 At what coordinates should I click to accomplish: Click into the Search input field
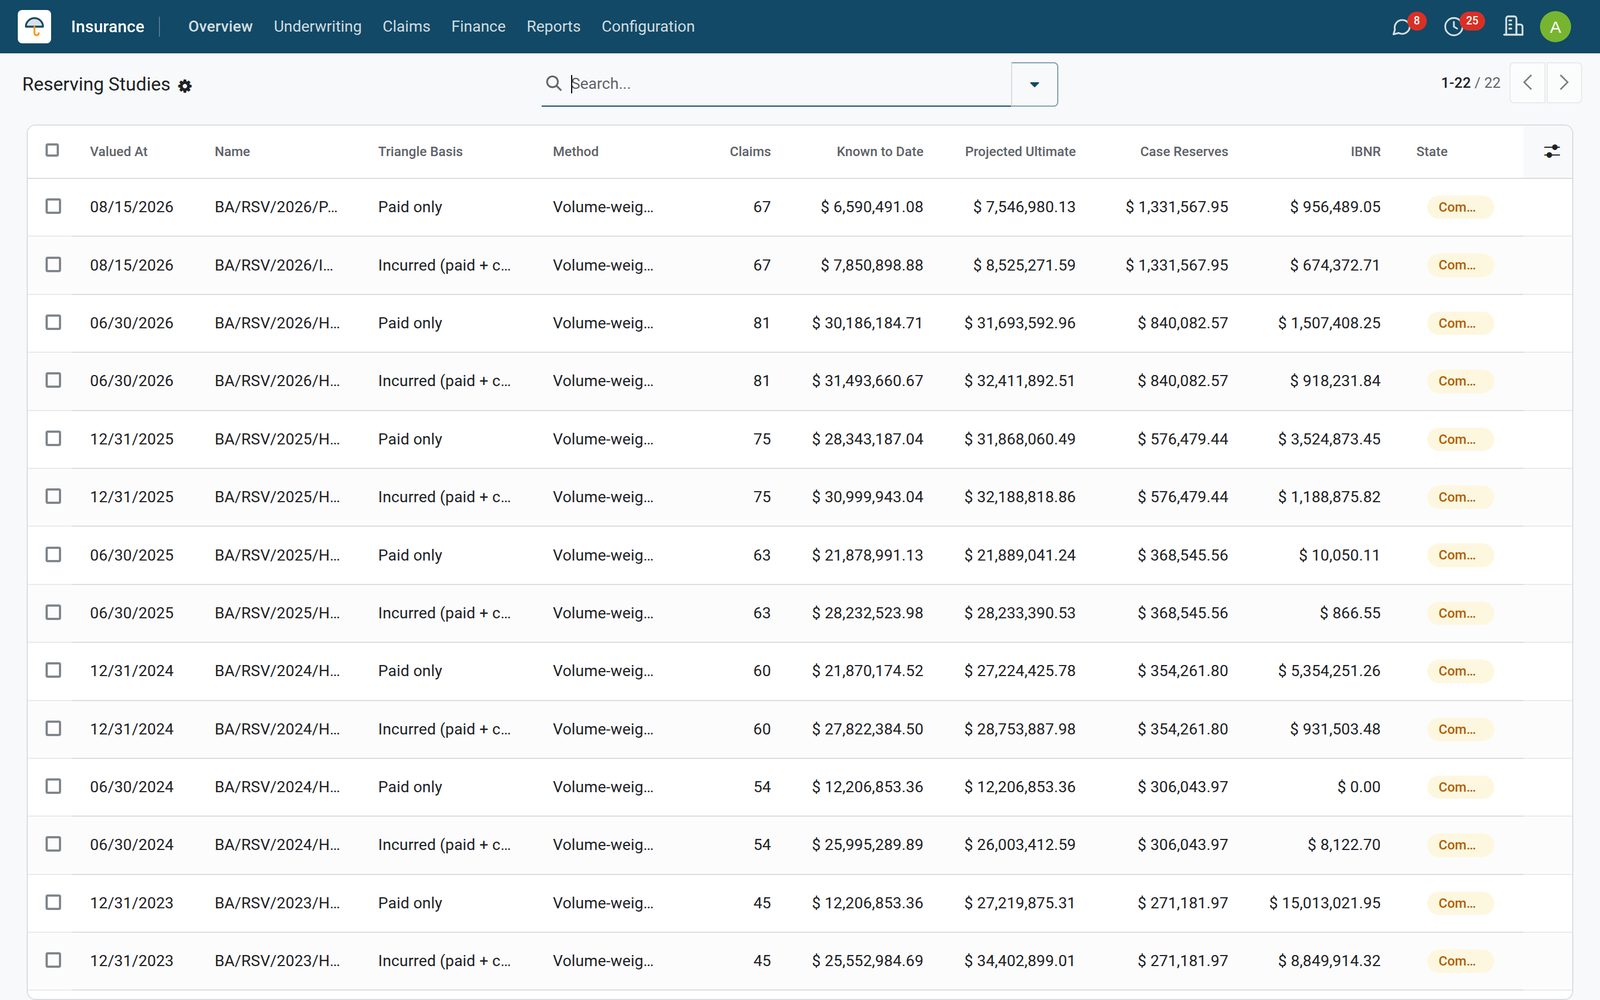[788, 83]
